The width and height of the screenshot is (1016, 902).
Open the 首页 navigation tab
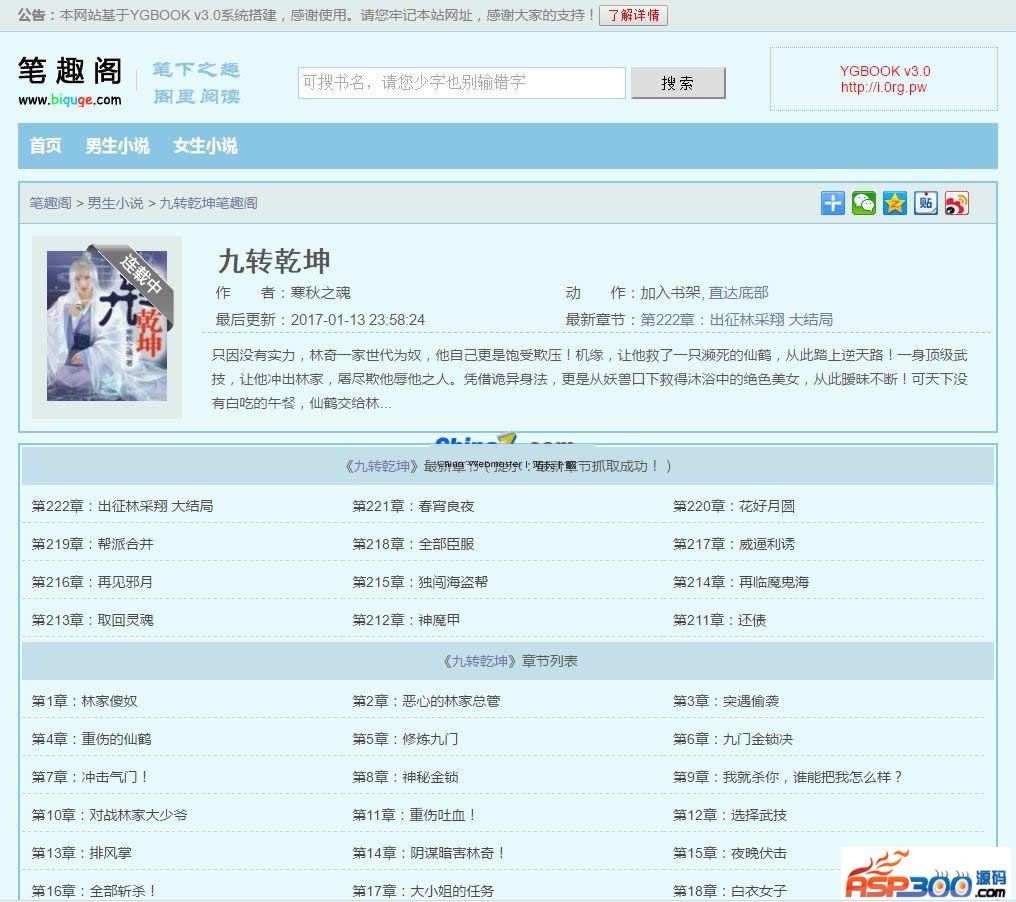[x=45, y=146]
